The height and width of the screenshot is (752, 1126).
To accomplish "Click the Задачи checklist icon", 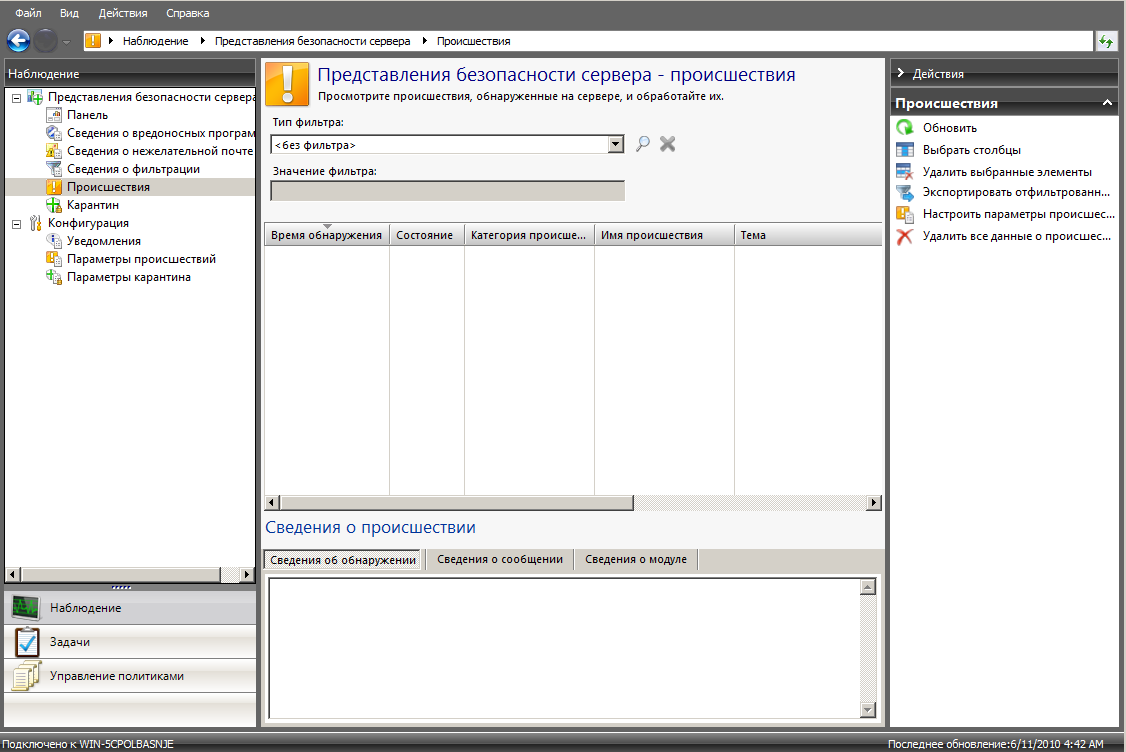I will [26, 642].
